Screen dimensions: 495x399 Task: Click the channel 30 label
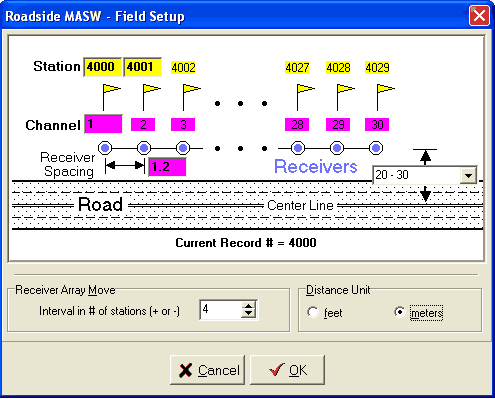tap(377, 125)
